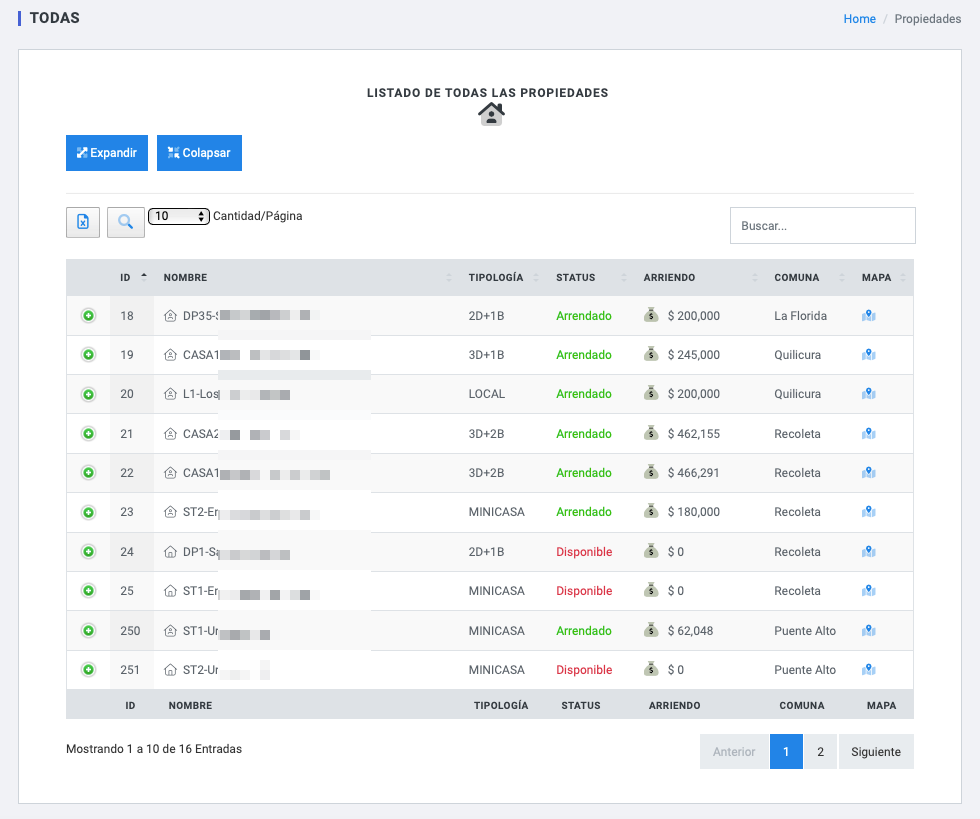Expand row details for ID 251
980x819 pixels.
[89, 670]
